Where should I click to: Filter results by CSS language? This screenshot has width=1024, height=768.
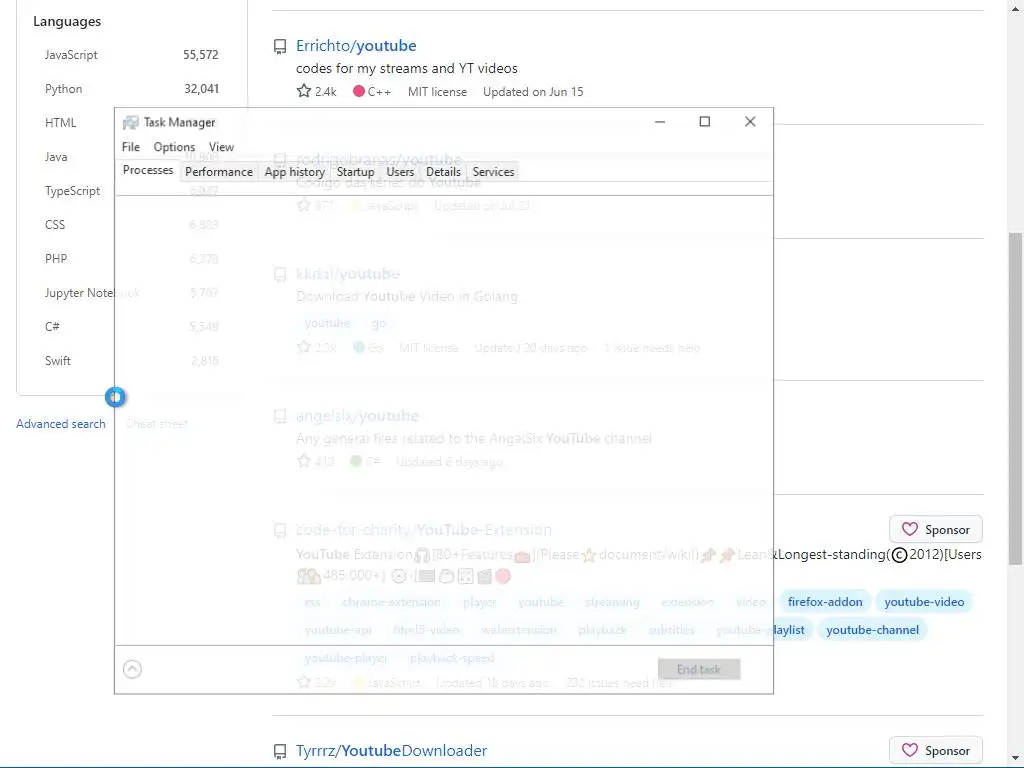pos(55,225)
